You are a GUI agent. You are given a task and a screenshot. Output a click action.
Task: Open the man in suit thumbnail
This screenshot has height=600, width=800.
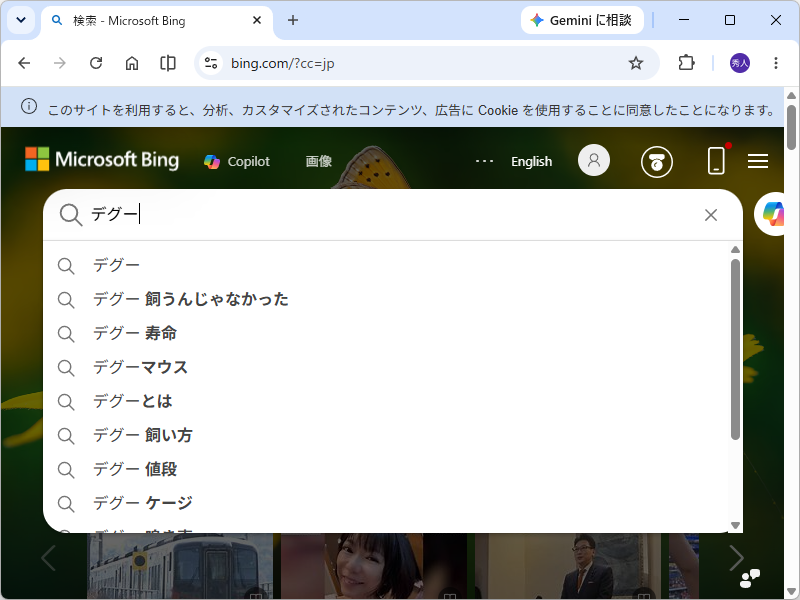[x=567, y=566]
